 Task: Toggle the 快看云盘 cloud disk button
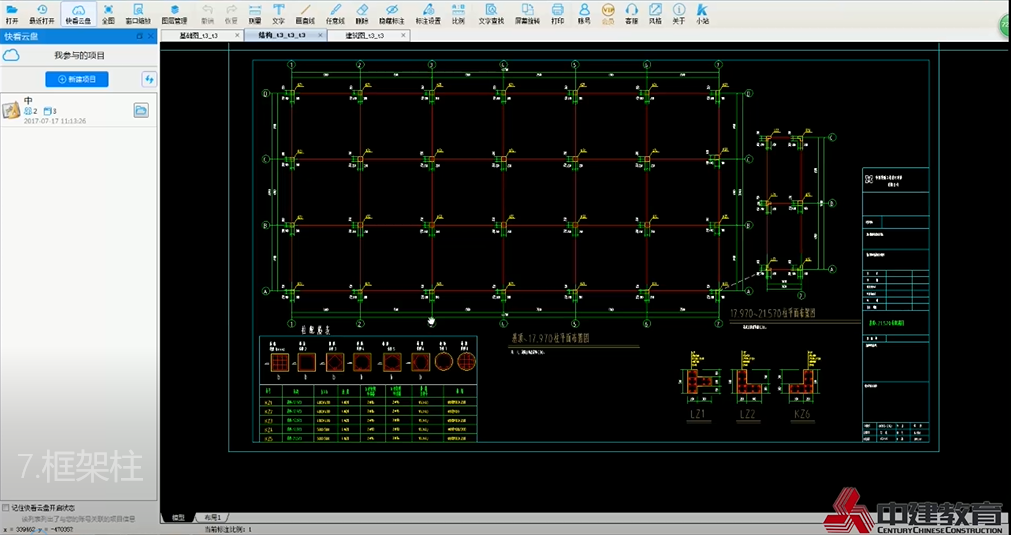tap(78, 14)
